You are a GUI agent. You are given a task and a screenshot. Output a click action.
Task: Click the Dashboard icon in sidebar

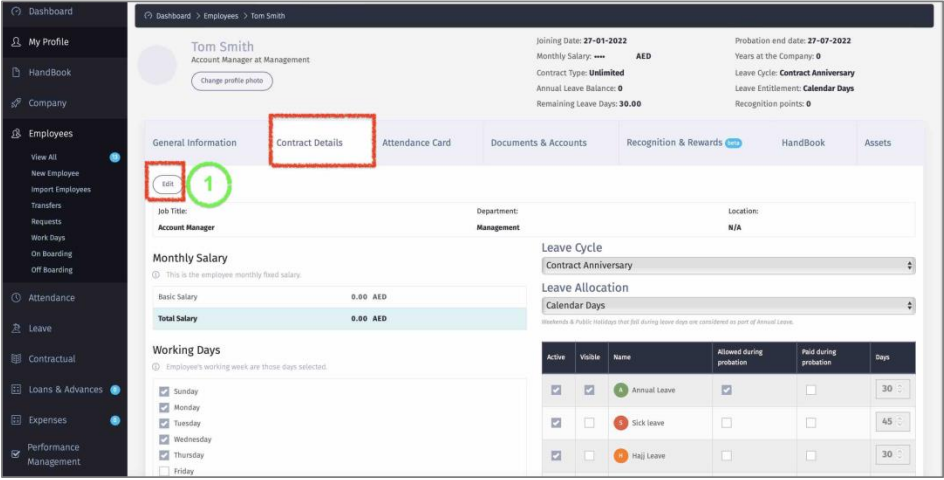[x=15, y=12]
